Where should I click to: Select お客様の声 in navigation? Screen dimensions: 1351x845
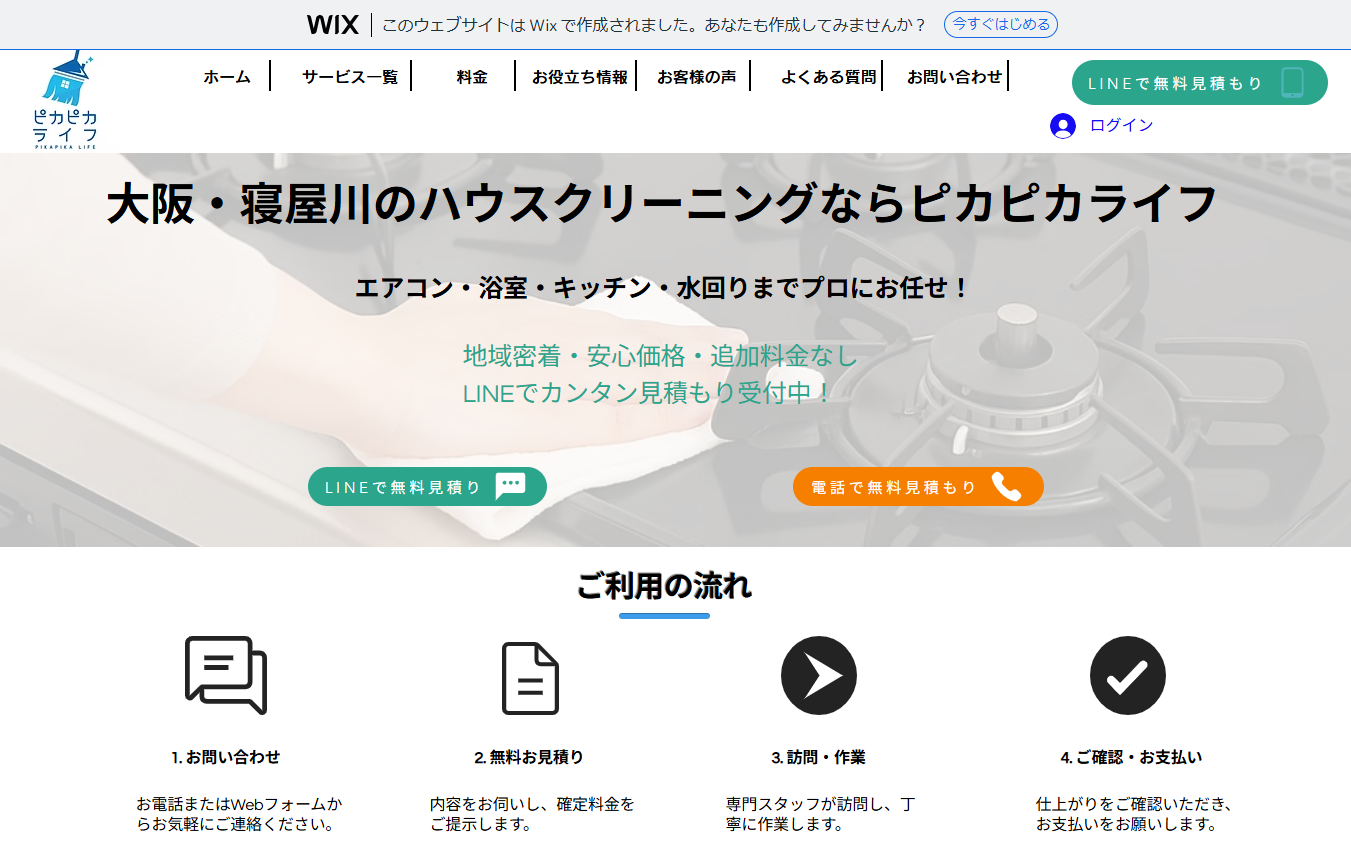(696, 77)
